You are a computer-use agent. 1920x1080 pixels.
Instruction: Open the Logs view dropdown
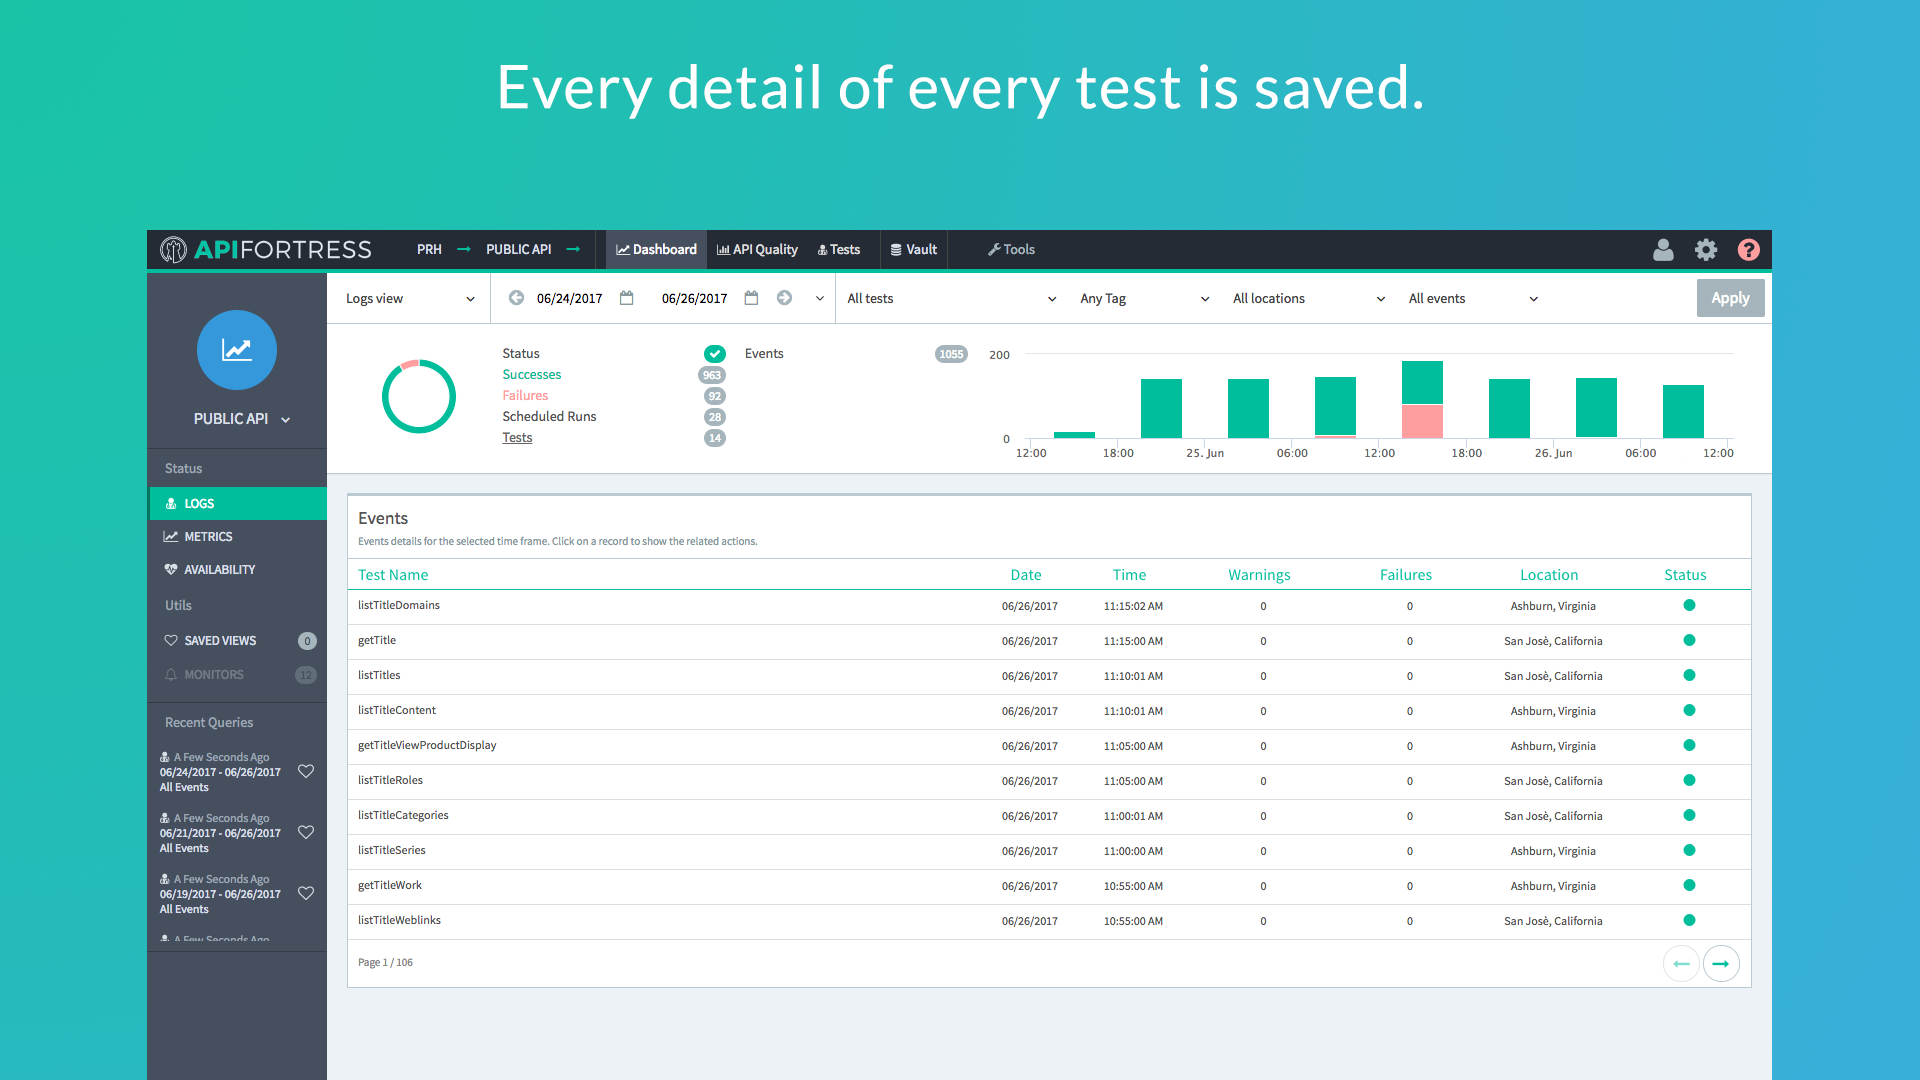coord(410,298)
